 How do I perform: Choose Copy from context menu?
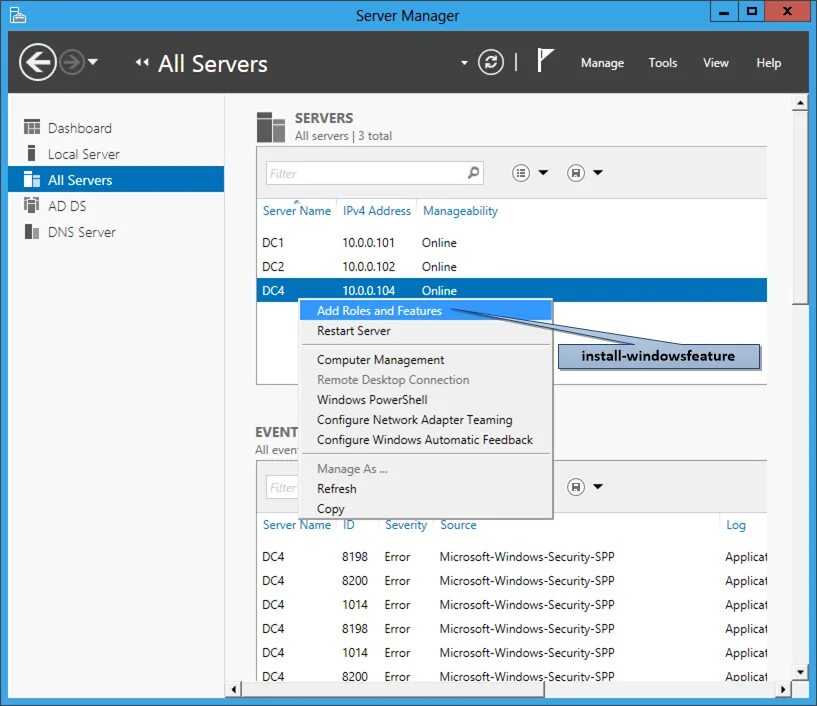(x=425, y=509)
